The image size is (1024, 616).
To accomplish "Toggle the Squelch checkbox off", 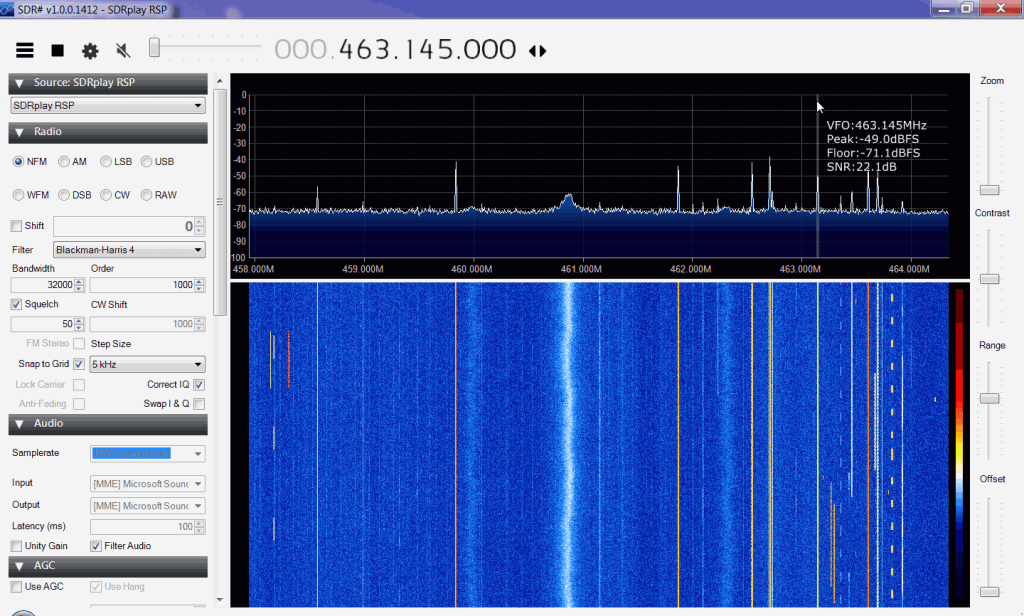I will pyautogui.click(x=16, y=304).
